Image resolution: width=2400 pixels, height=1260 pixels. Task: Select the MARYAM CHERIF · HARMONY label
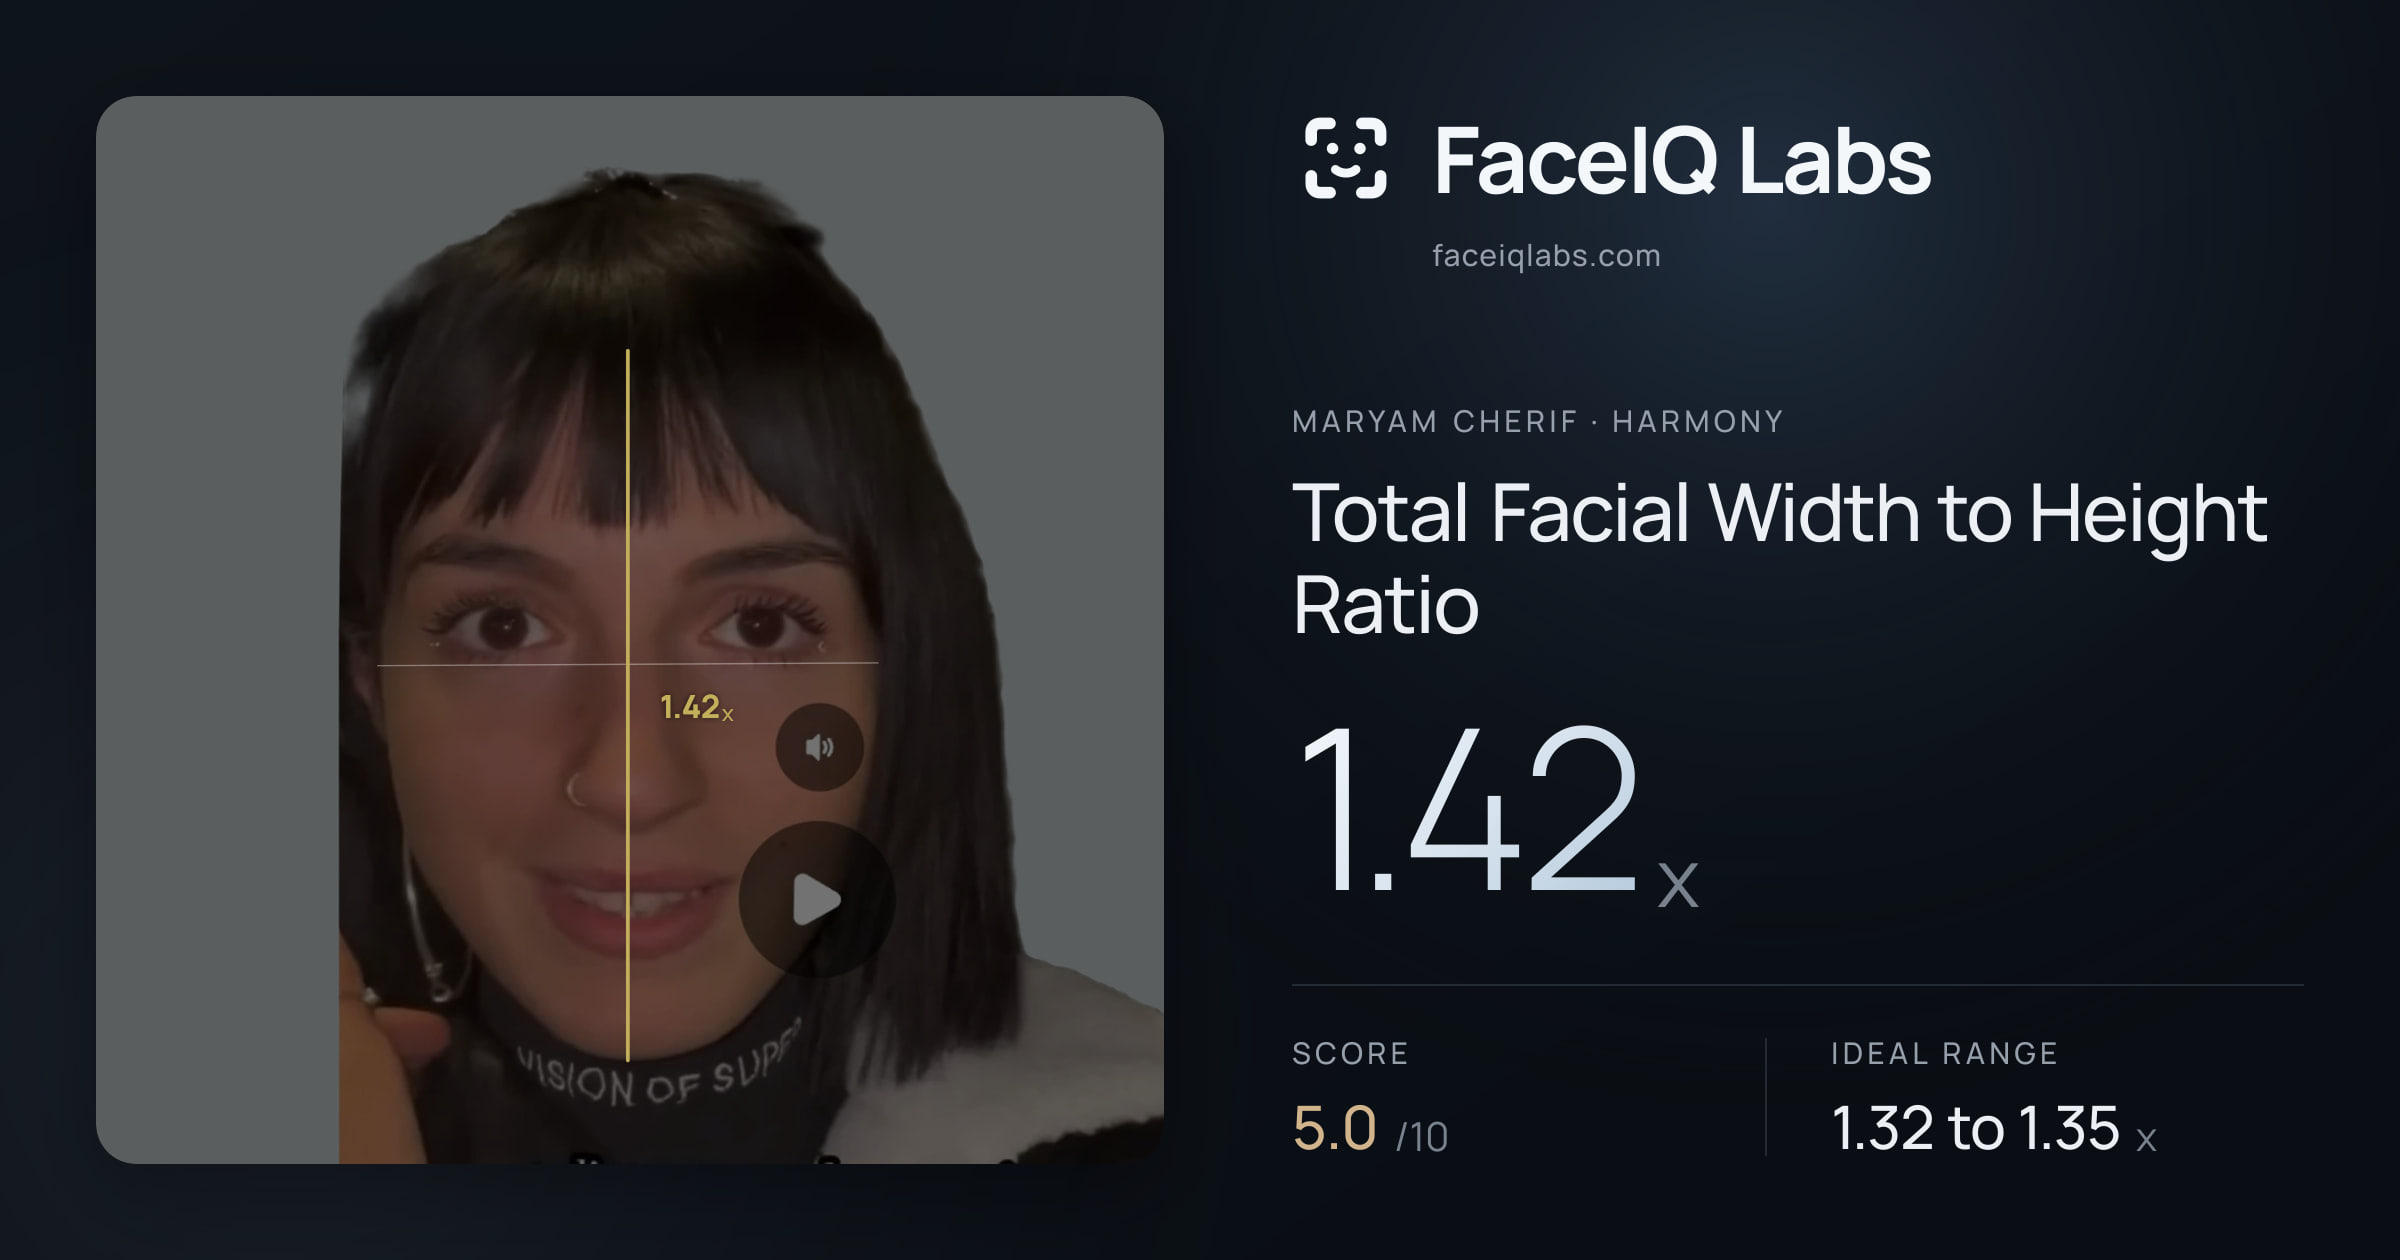[x=1537, y=422]
